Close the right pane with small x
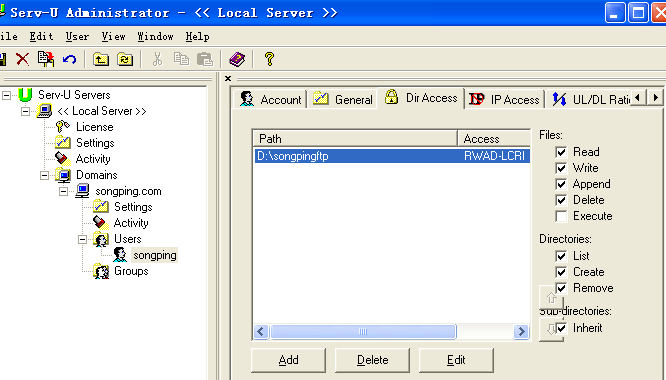666x380 pixels. 228,79
